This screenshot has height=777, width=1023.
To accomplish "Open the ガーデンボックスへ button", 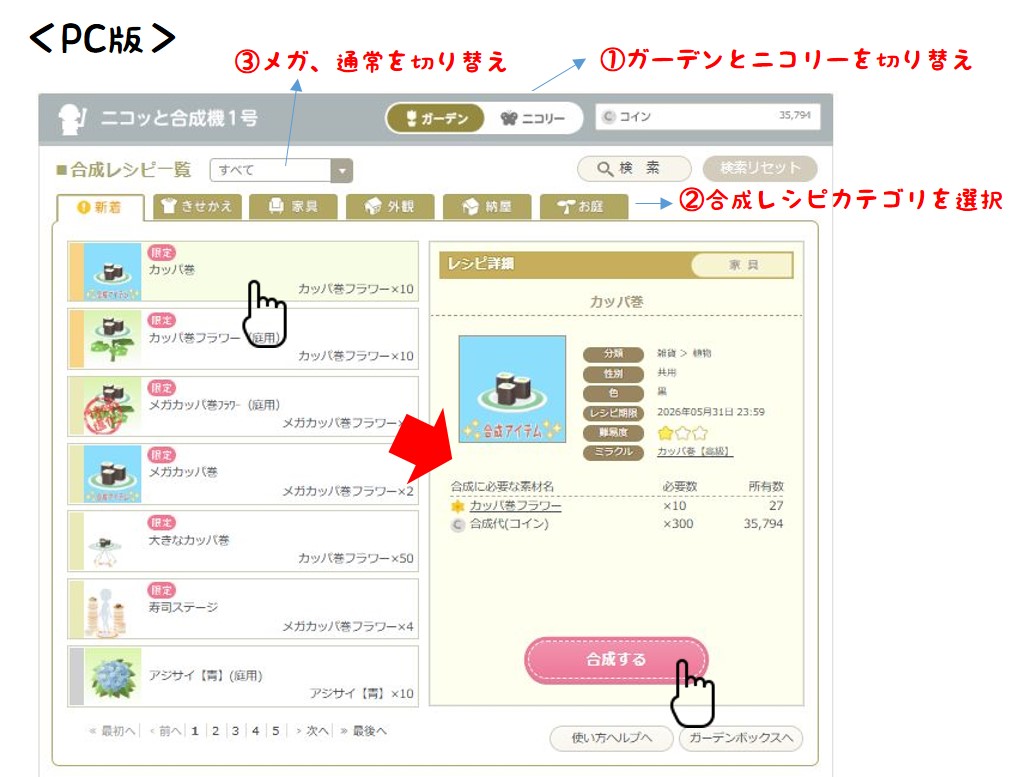I will [741, 739].
